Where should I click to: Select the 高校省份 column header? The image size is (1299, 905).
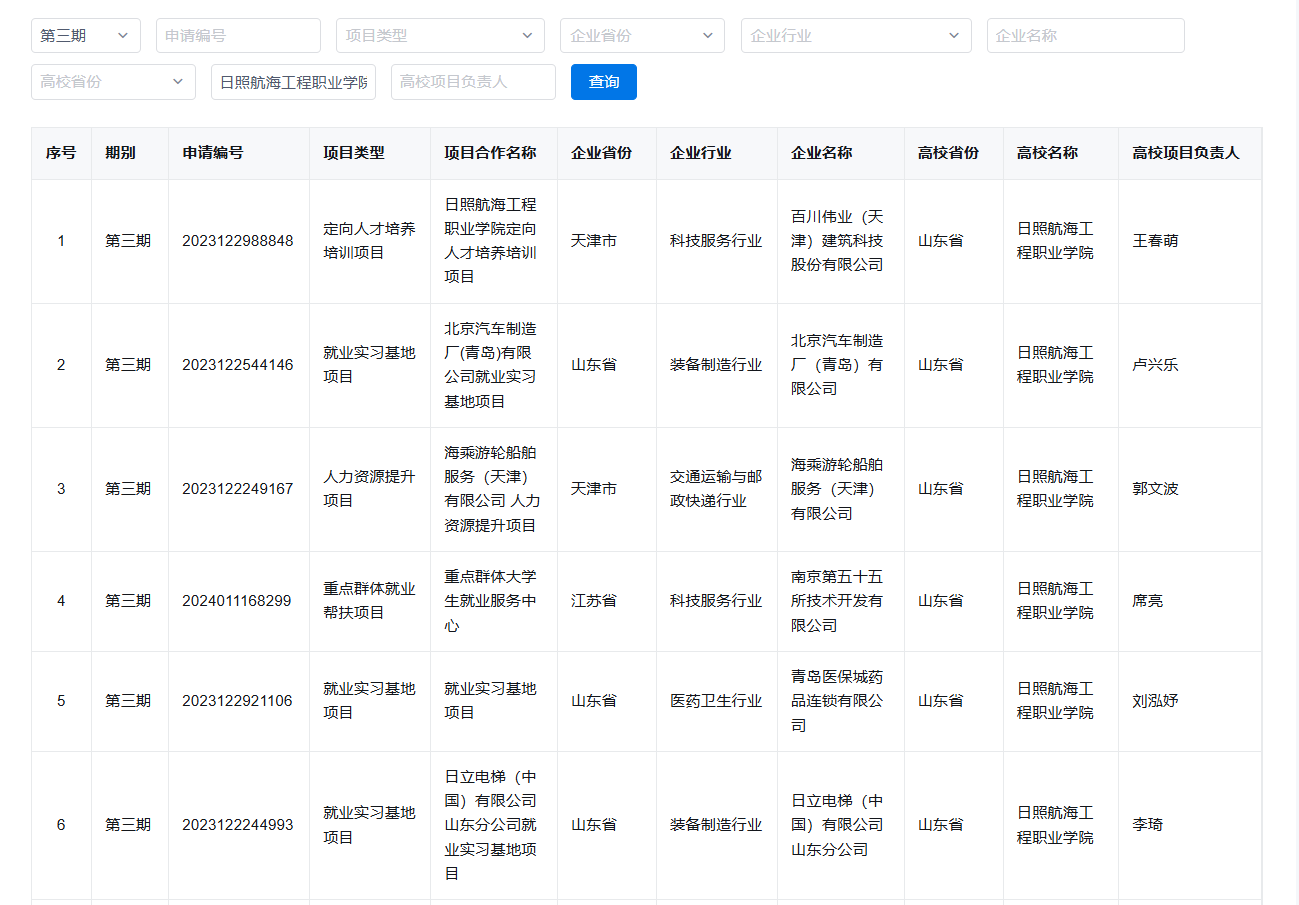(x=954, y=153)
